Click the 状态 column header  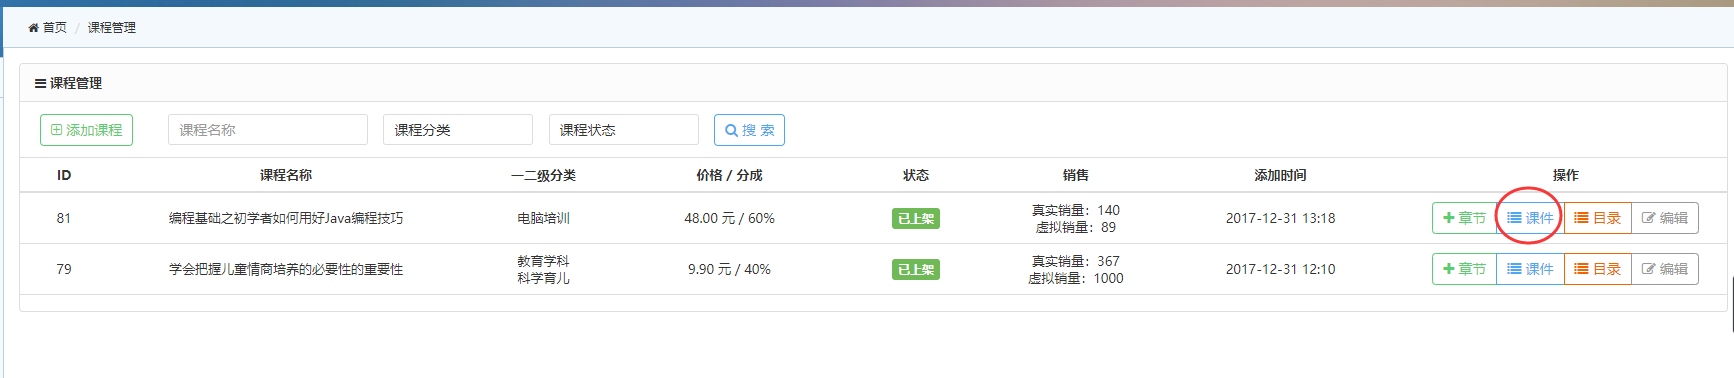[916, 175]
